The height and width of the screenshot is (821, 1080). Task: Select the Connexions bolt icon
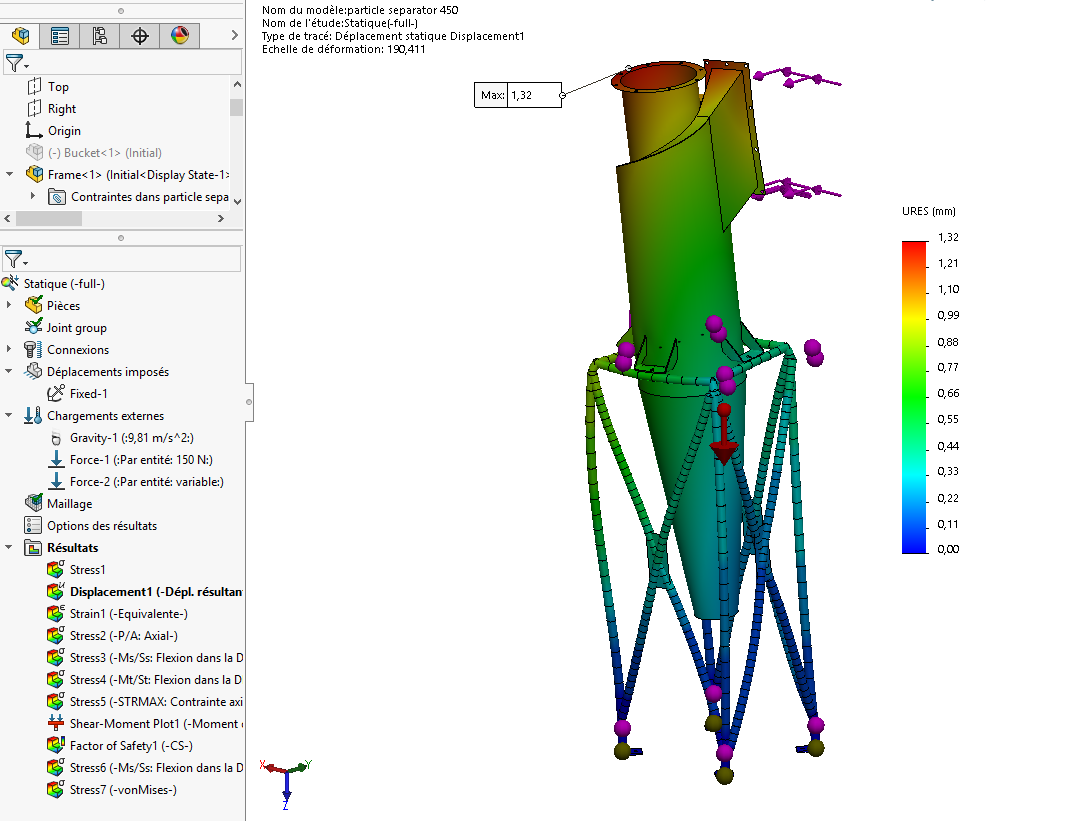[x=32, y=349]
